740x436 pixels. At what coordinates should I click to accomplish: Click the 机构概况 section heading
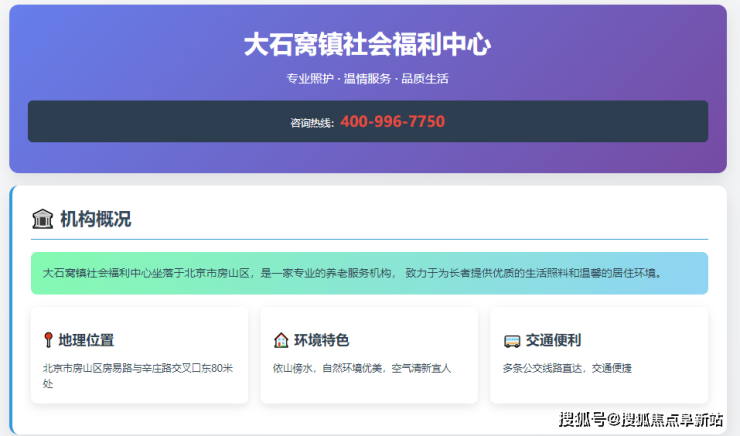(x=95, y=219)
